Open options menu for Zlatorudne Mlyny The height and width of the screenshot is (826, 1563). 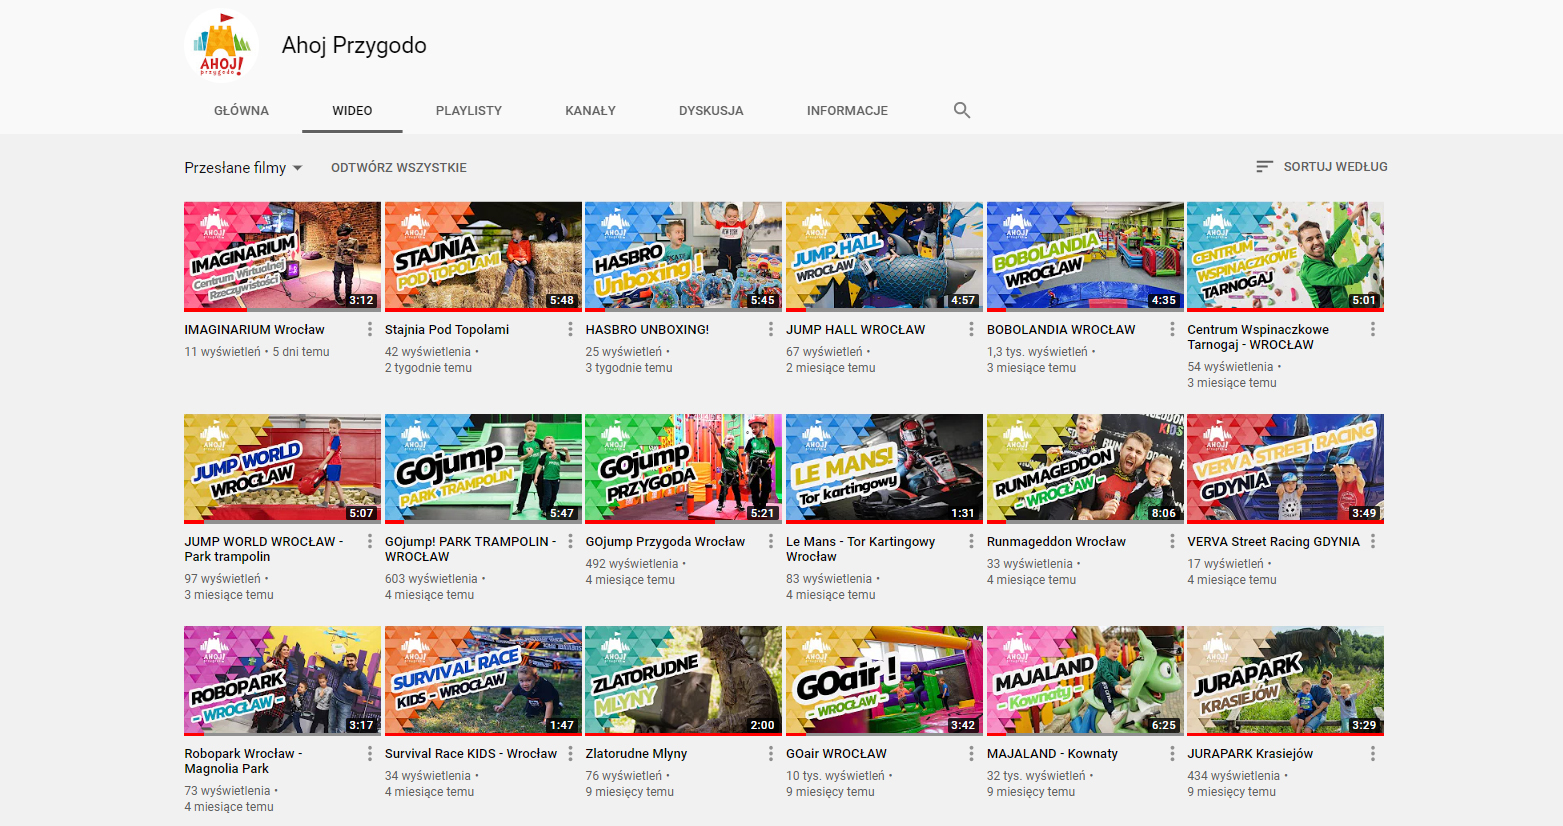tap(770, 753)
